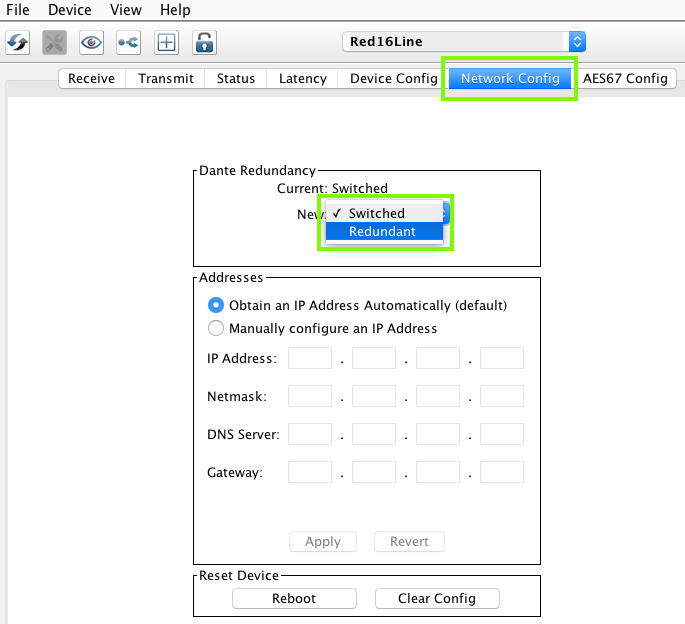Click the padlock icon in toolbar

pyautogui.click(x=204, y=42)
